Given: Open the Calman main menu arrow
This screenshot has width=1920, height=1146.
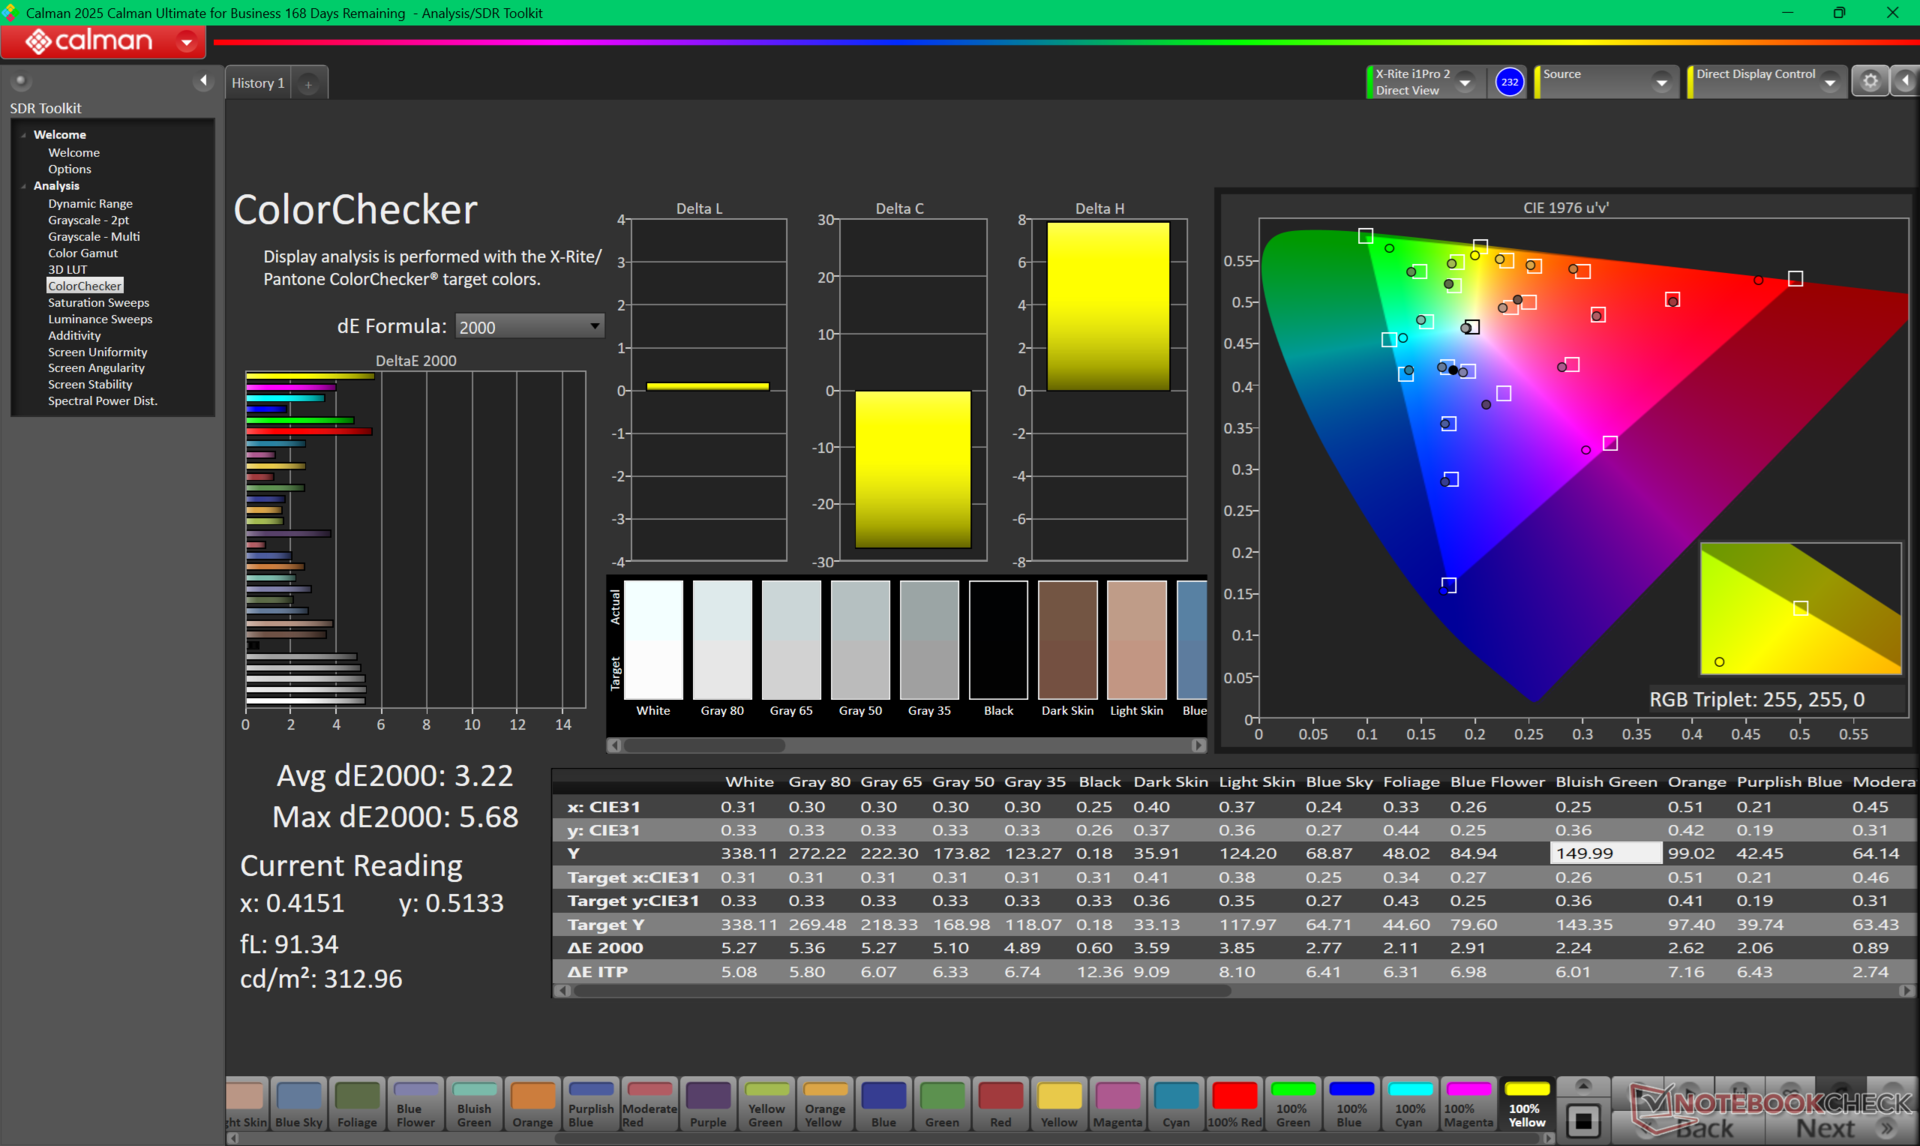Looking at the screenshot, I should tap(186, 42).
